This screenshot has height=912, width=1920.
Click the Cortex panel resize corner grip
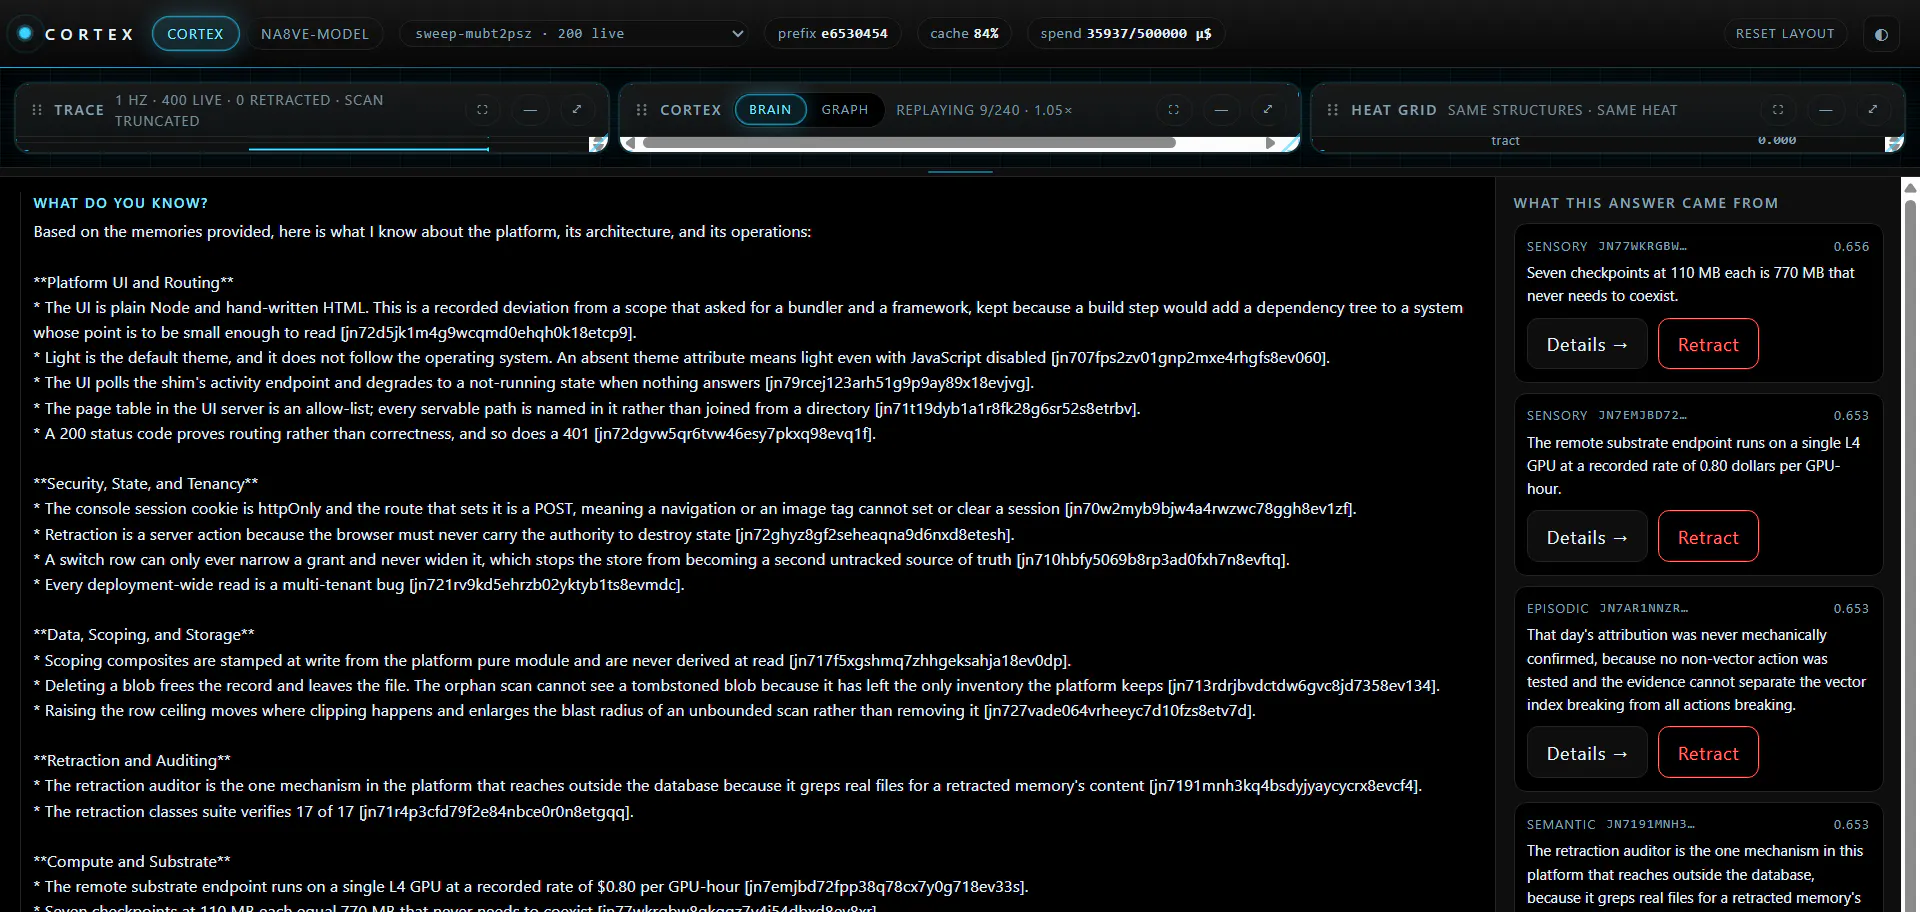point(1290,144)
